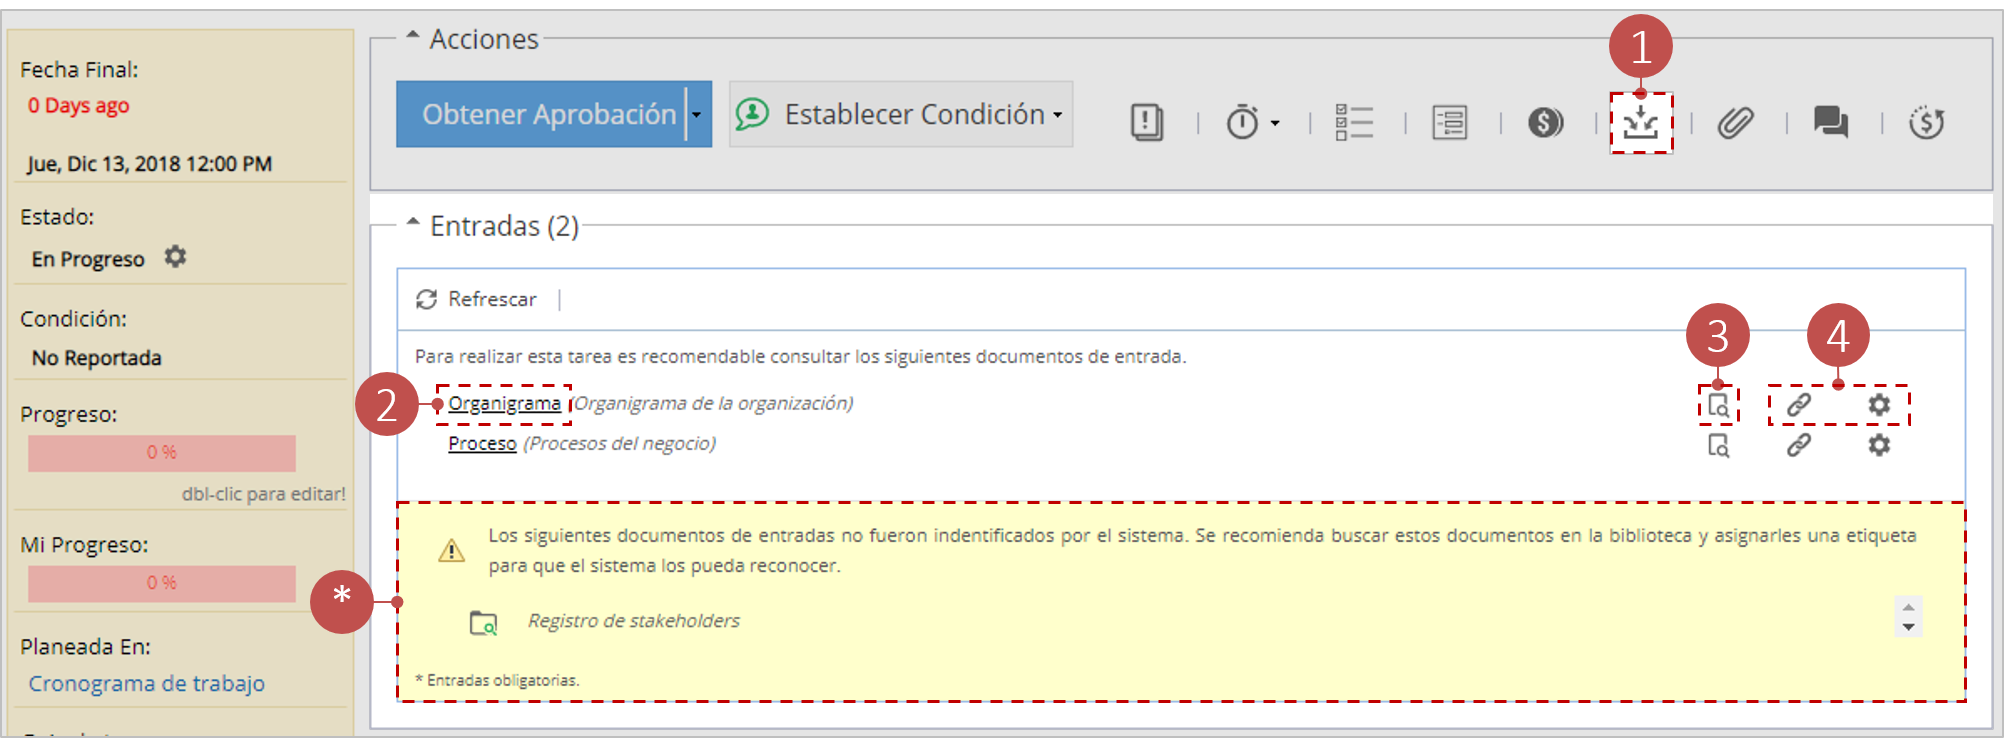Viewport: 2004px width, 738px height.
Task: Click folder search icon beside Registro de stakeholders
Action: pyautogui.click(x=483, y=622)
